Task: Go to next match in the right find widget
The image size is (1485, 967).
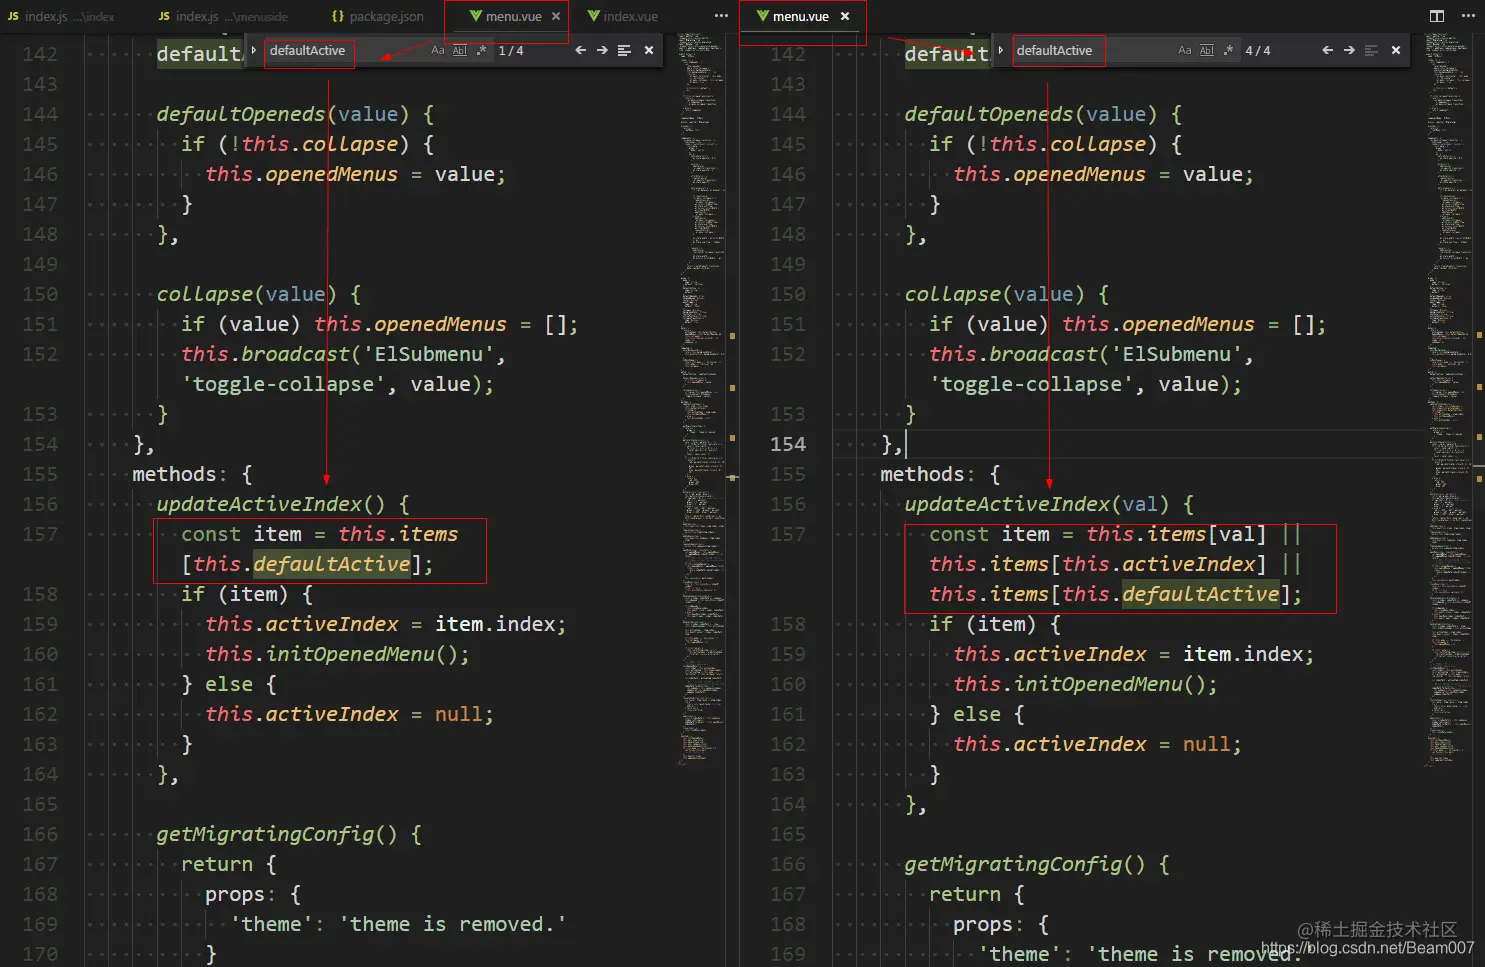Action: pos(1349,51)
